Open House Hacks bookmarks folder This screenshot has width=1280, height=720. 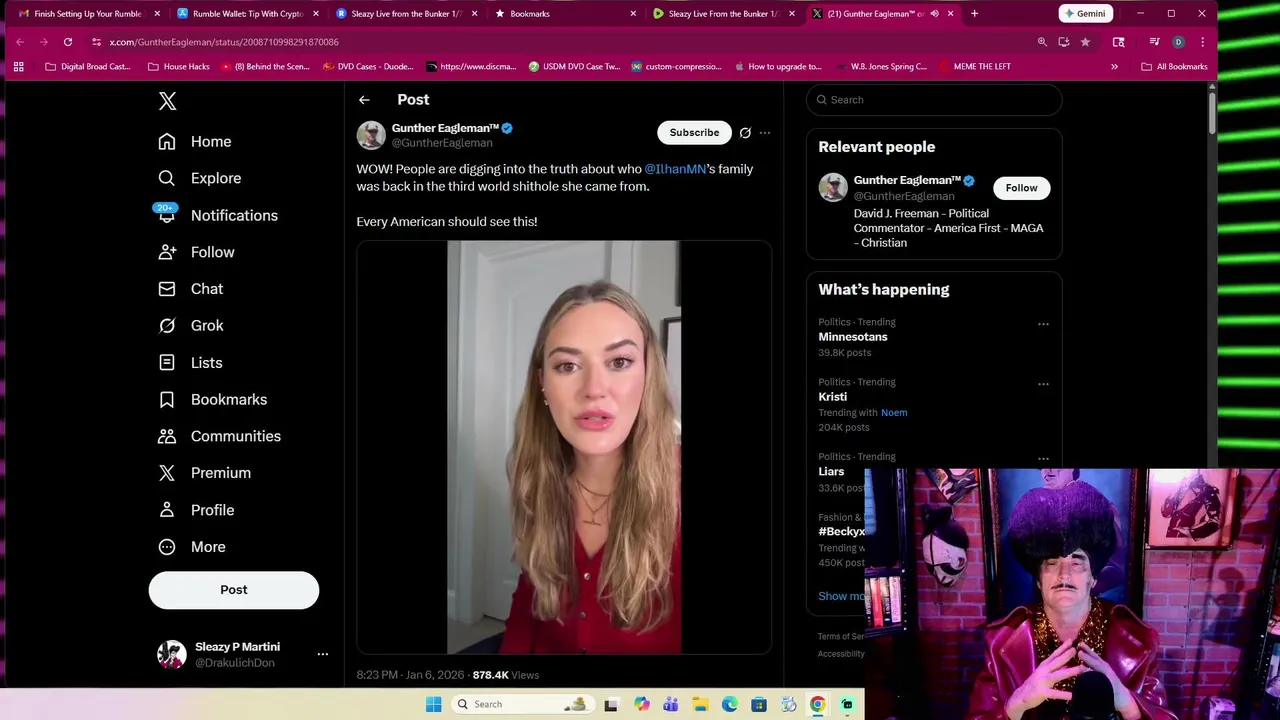[x=179, y=66]
